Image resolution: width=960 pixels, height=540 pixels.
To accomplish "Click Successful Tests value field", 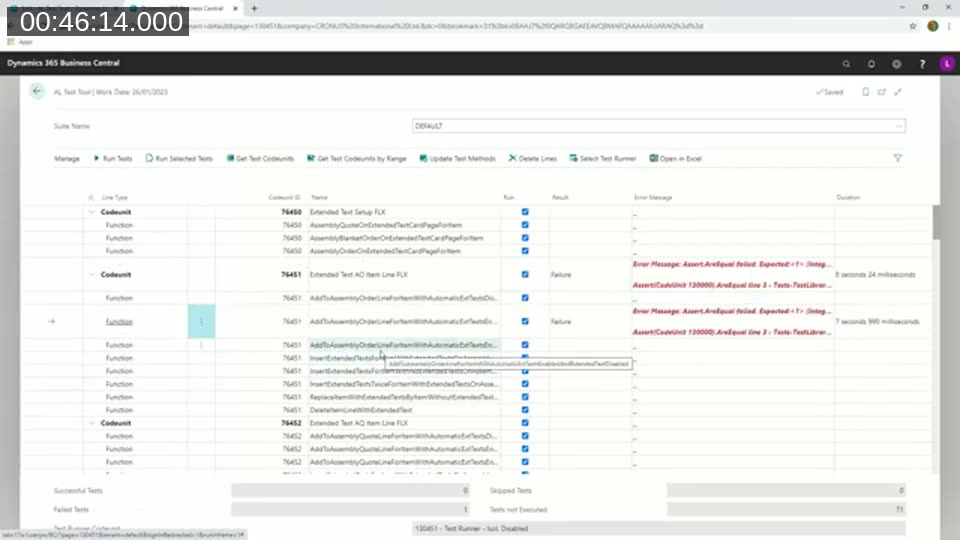I will coord(351,490).
